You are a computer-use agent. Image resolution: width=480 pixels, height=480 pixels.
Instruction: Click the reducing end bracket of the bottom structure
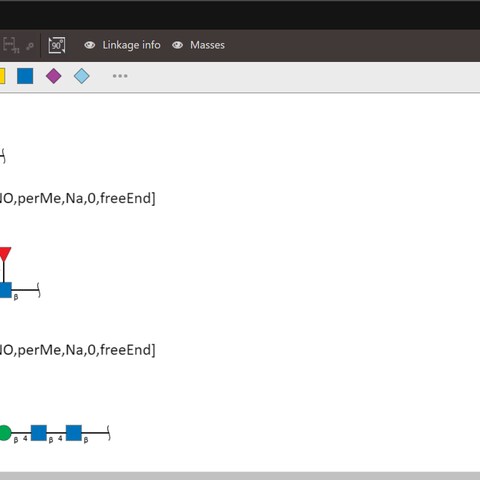(109, 433)
